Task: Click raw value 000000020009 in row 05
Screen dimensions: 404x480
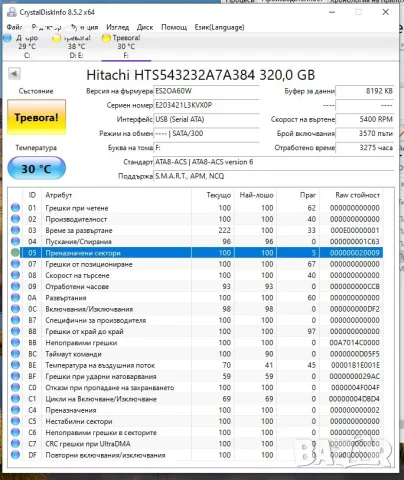Action: tap(355, 253)
